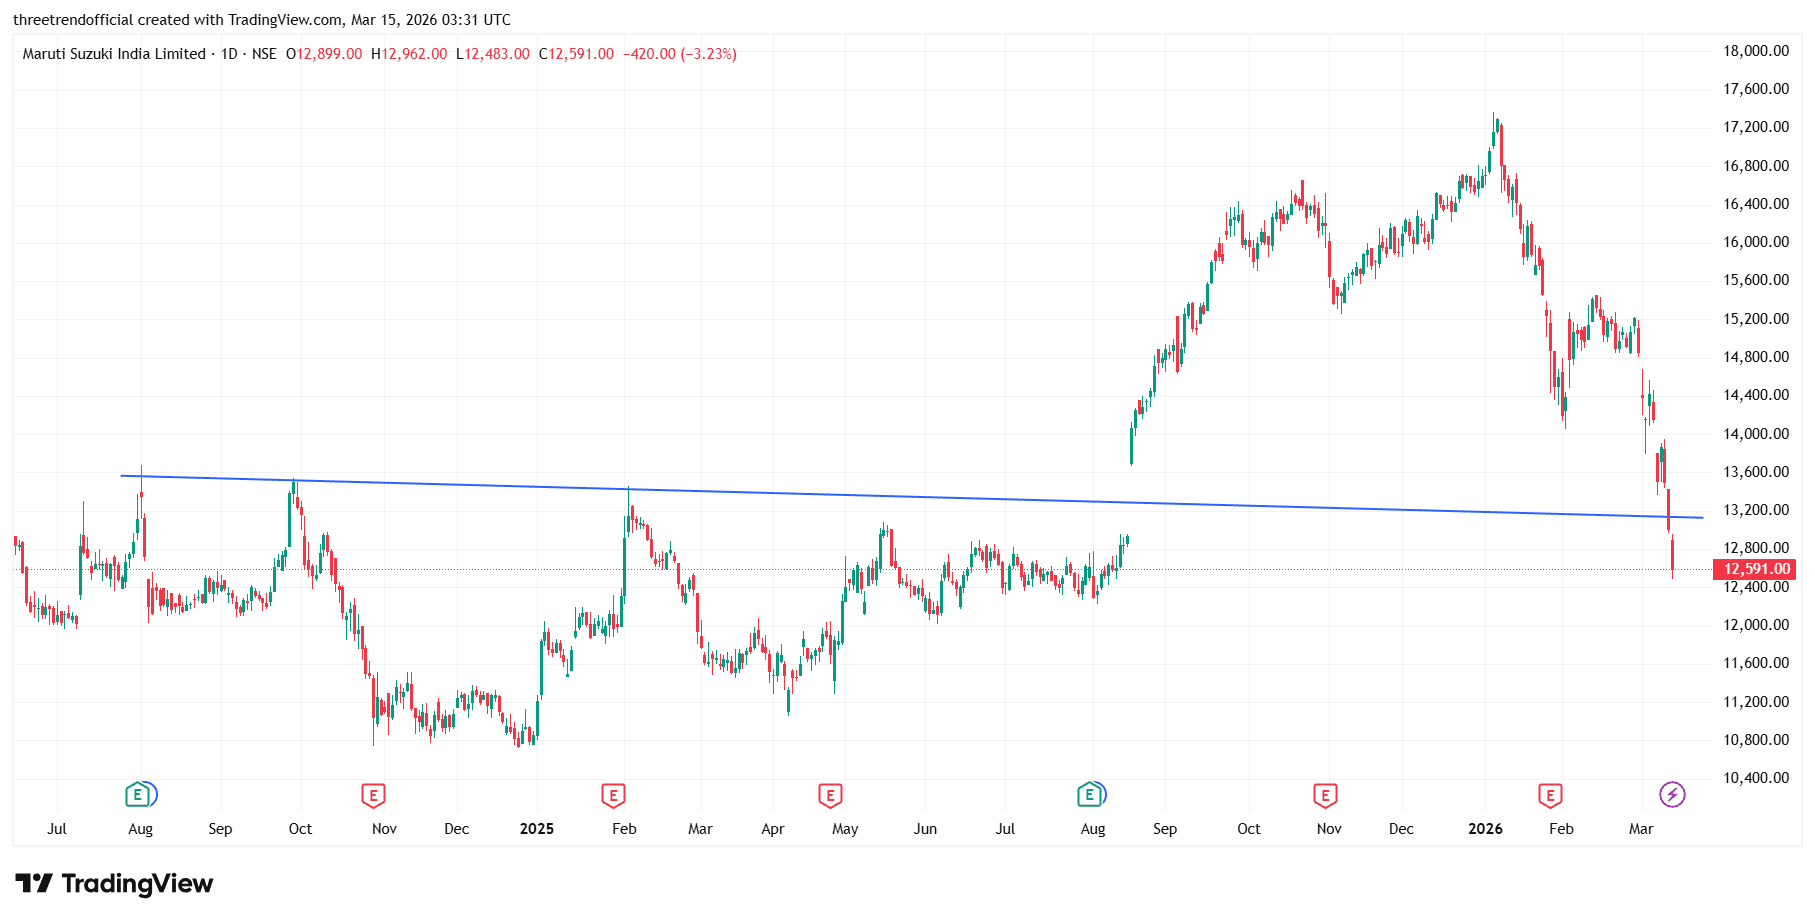The width and height of the screenshot is (1815, 921).
Task: Click the Oct label between 2025 and 2026
Action: pos(1249,829)
